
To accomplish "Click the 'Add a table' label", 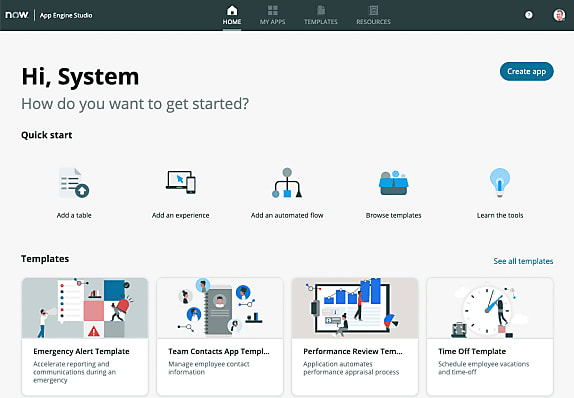I will [74, 215].
